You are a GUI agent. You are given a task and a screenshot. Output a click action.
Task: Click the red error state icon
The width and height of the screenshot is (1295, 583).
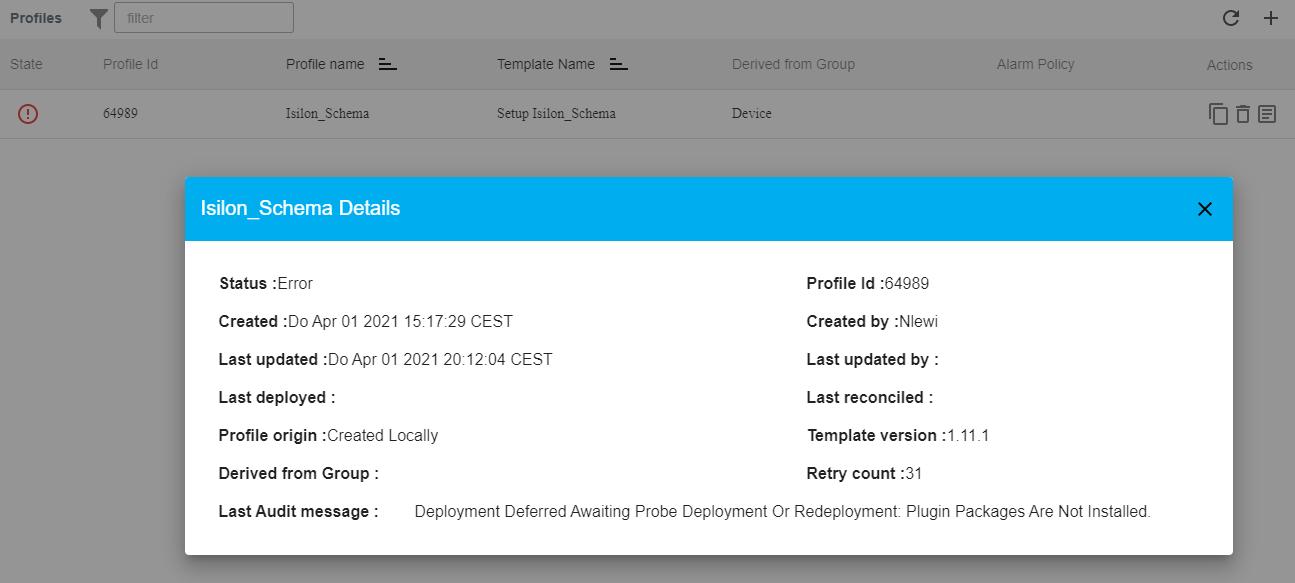(28, 114)
